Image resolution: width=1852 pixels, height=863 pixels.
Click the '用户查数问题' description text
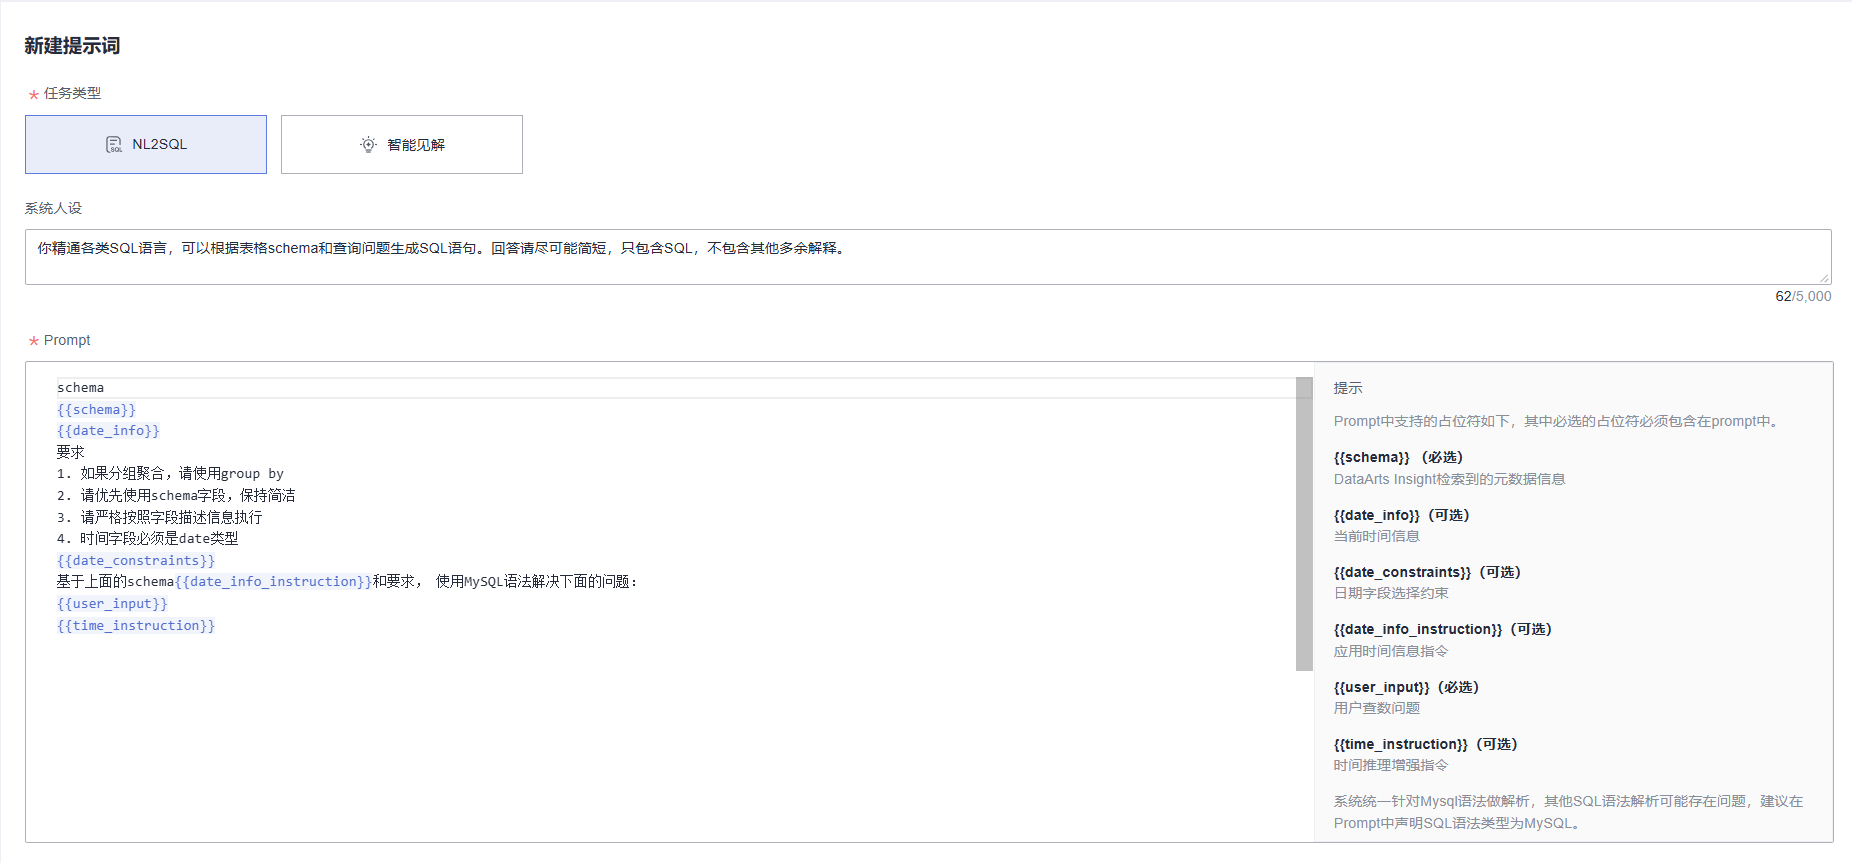[1377, 708]
